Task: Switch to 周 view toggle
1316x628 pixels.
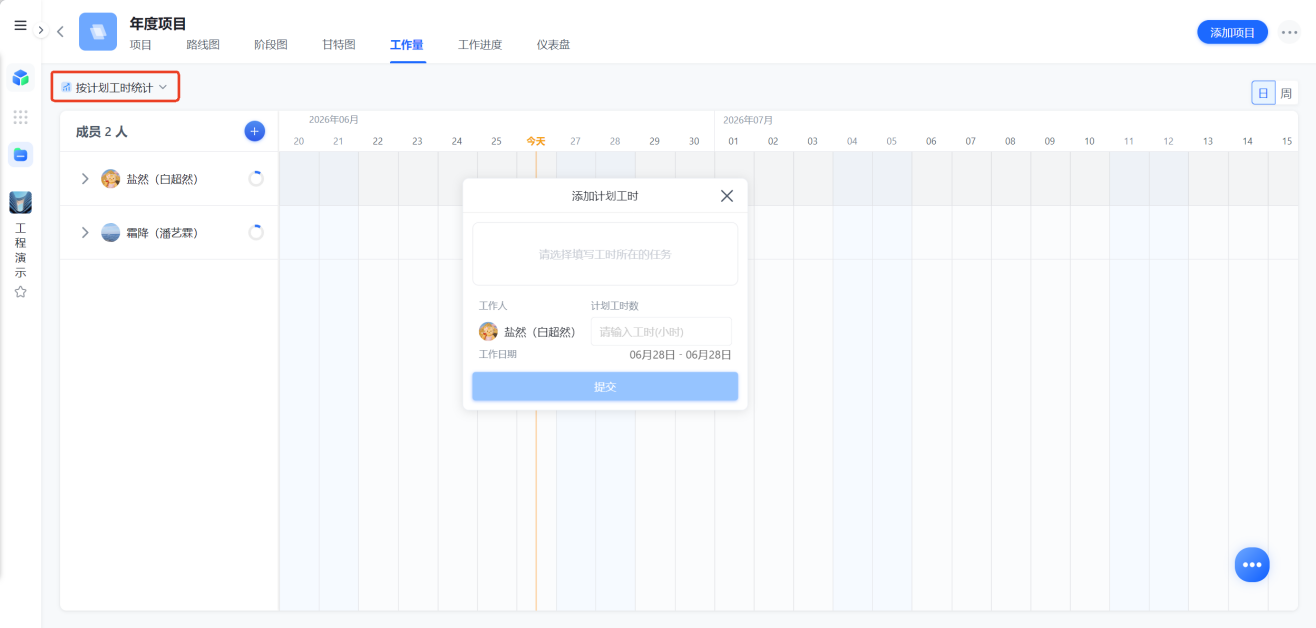Action: (x=1286, y=93)
